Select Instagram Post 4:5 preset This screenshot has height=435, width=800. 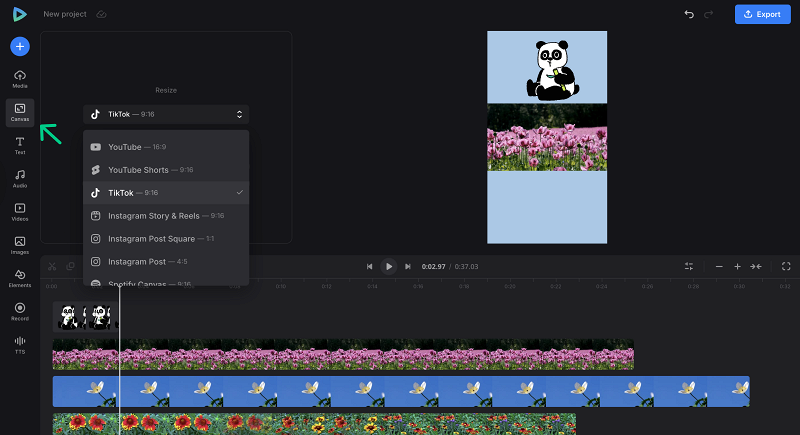coord(166,262)
